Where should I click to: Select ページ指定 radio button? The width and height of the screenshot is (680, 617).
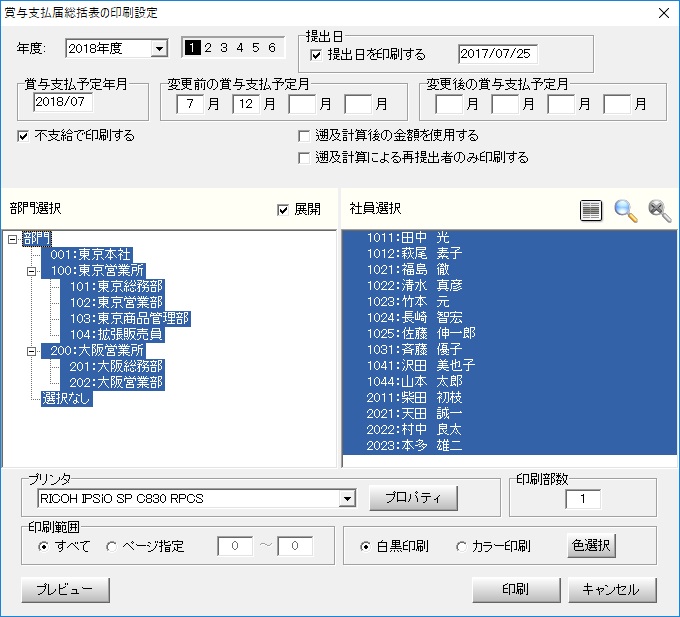tap(112, 546)
